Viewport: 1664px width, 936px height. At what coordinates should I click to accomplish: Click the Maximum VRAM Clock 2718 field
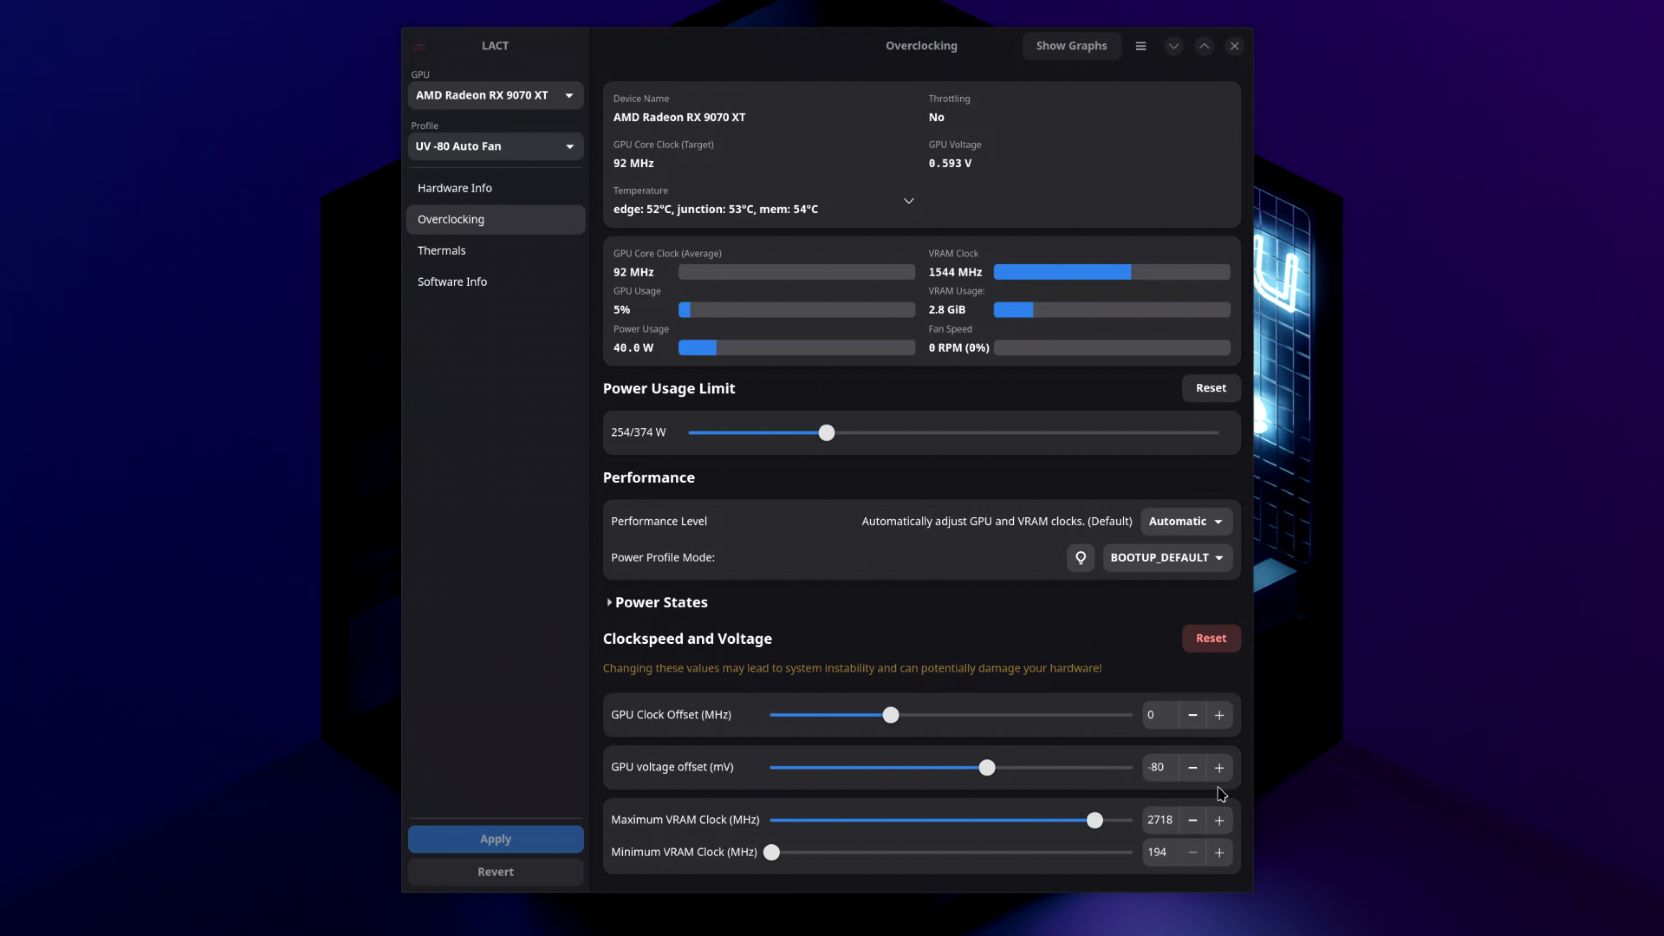pos(1160,820)
